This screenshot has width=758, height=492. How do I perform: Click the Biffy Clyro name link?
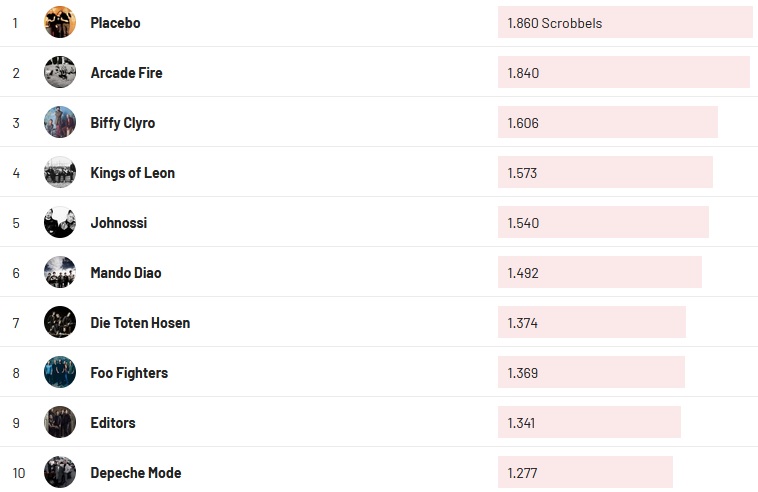122,122
